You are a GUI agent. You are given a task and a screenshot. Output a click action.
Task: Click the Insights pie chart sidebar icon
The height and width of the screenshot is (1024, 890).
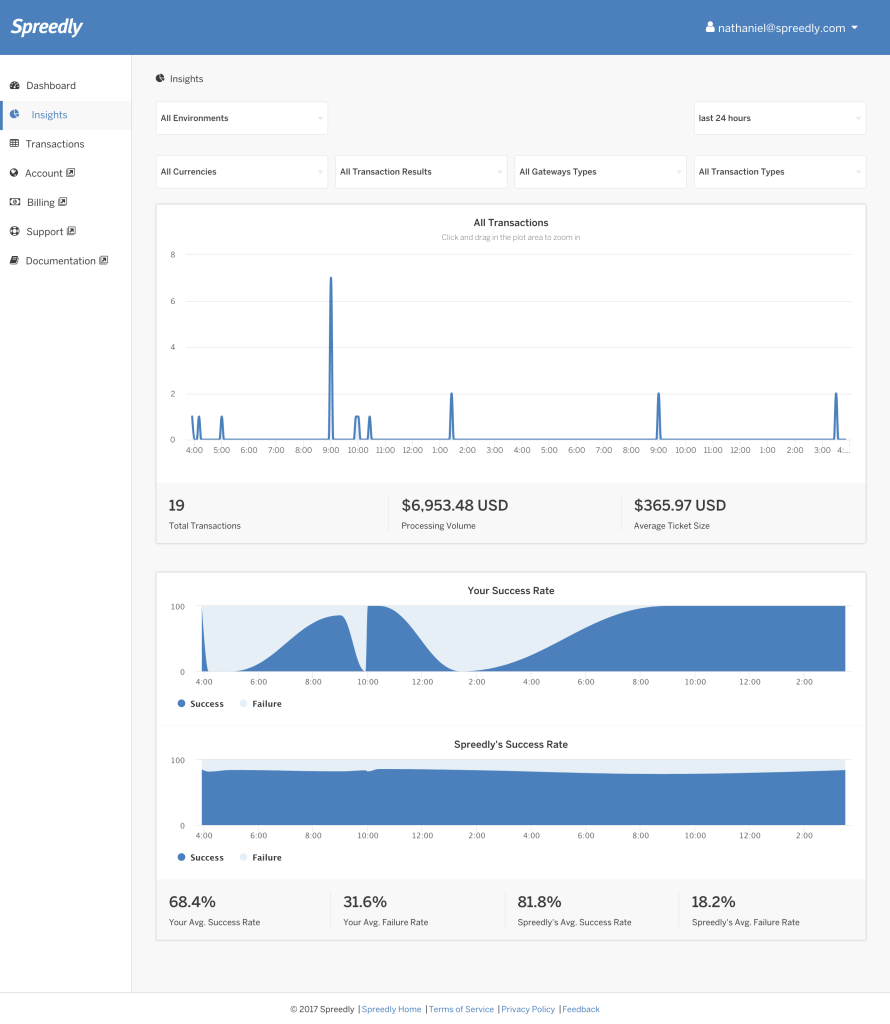(x=15, y=115)
